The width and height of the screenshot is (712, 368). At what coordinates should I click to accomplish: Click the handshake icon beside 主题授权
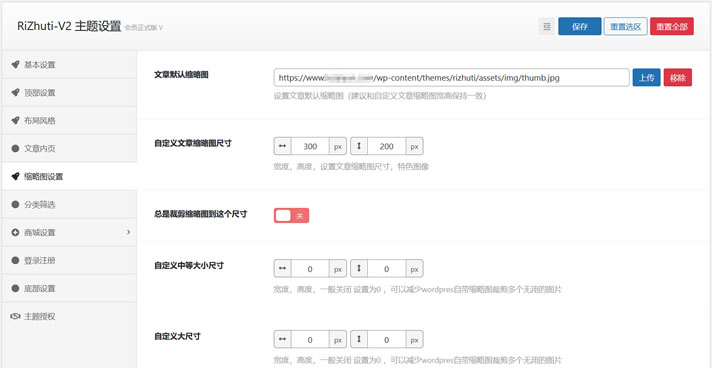pyautogui.click(x=15, y=317)
